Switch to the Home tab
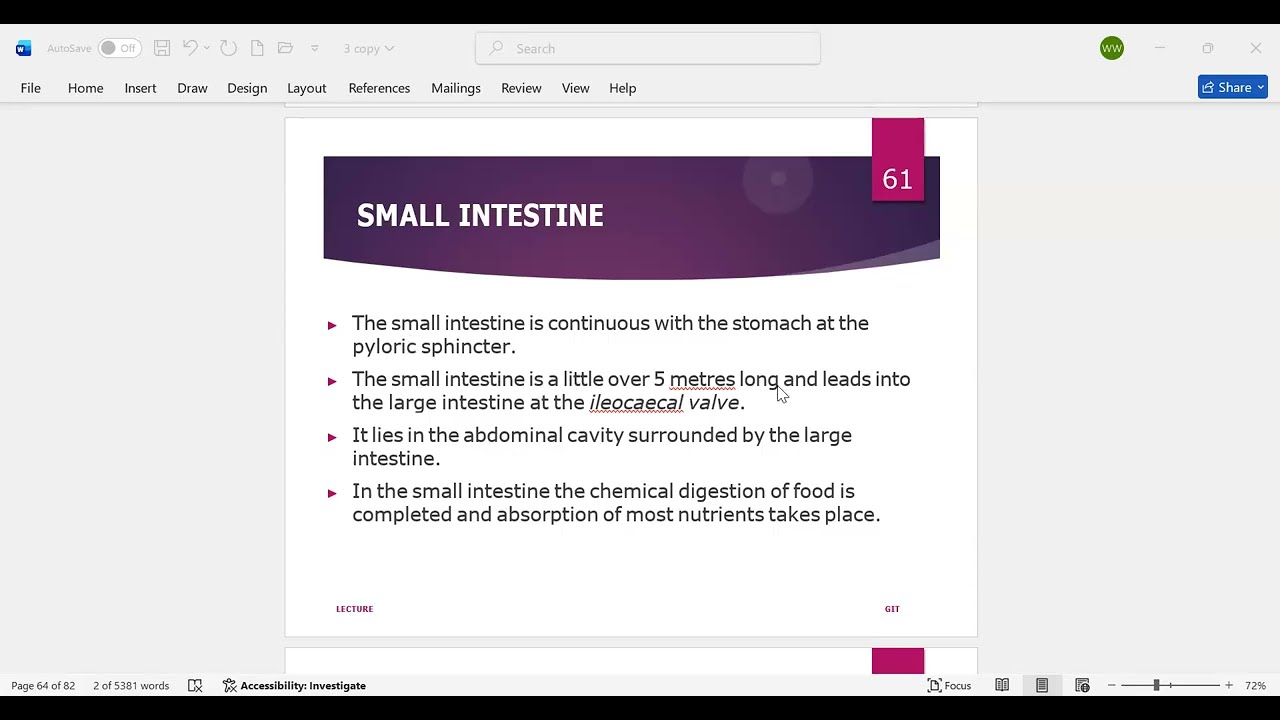 (x=86, y=88)
